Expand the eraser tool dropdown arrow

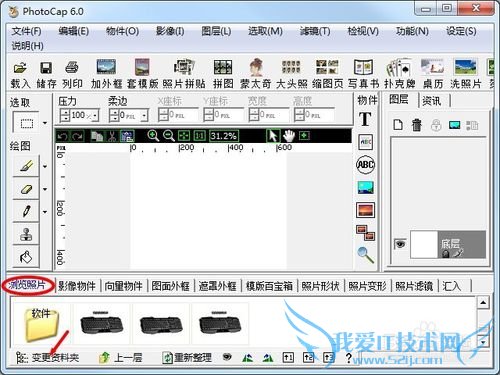45,189
